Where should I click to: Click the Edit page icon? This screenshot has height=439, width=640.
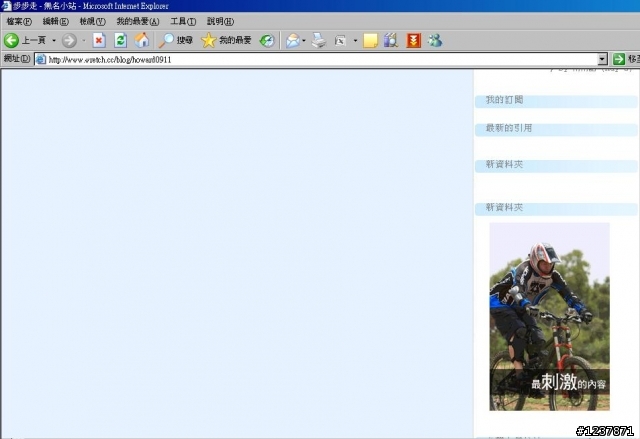[340, 40]
